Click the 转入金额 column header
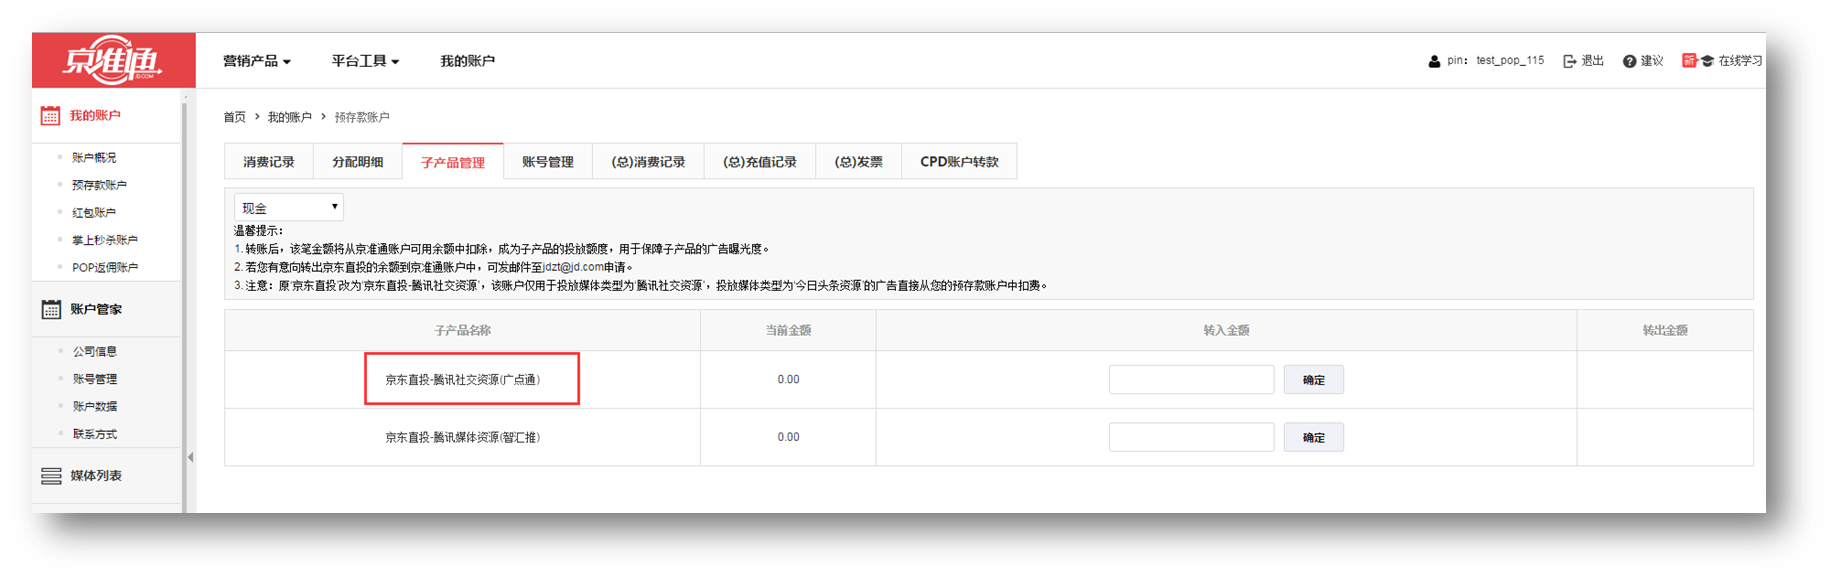The image size is (1831, 578). pyautogui.click(x=1226, y=330)
